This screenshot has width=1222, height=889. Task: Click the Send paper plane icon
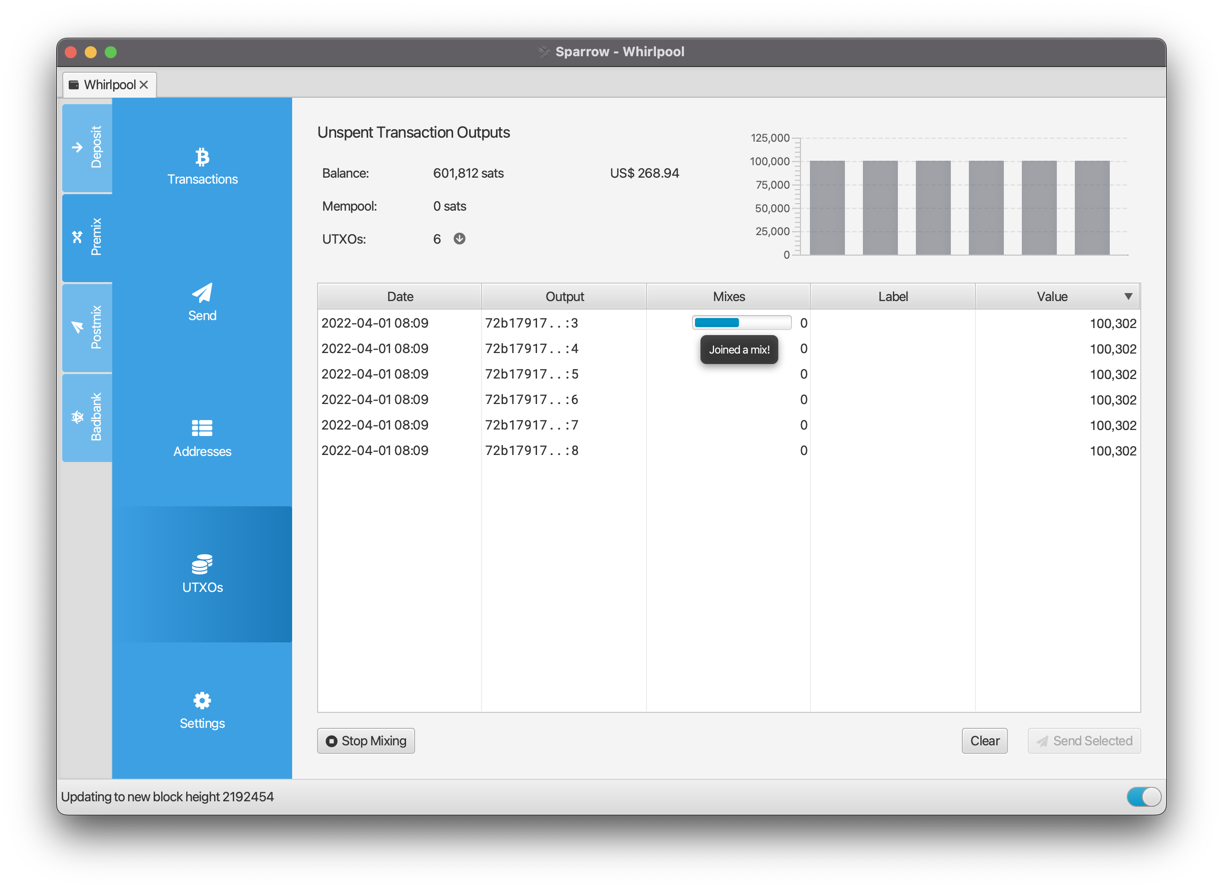202,293
